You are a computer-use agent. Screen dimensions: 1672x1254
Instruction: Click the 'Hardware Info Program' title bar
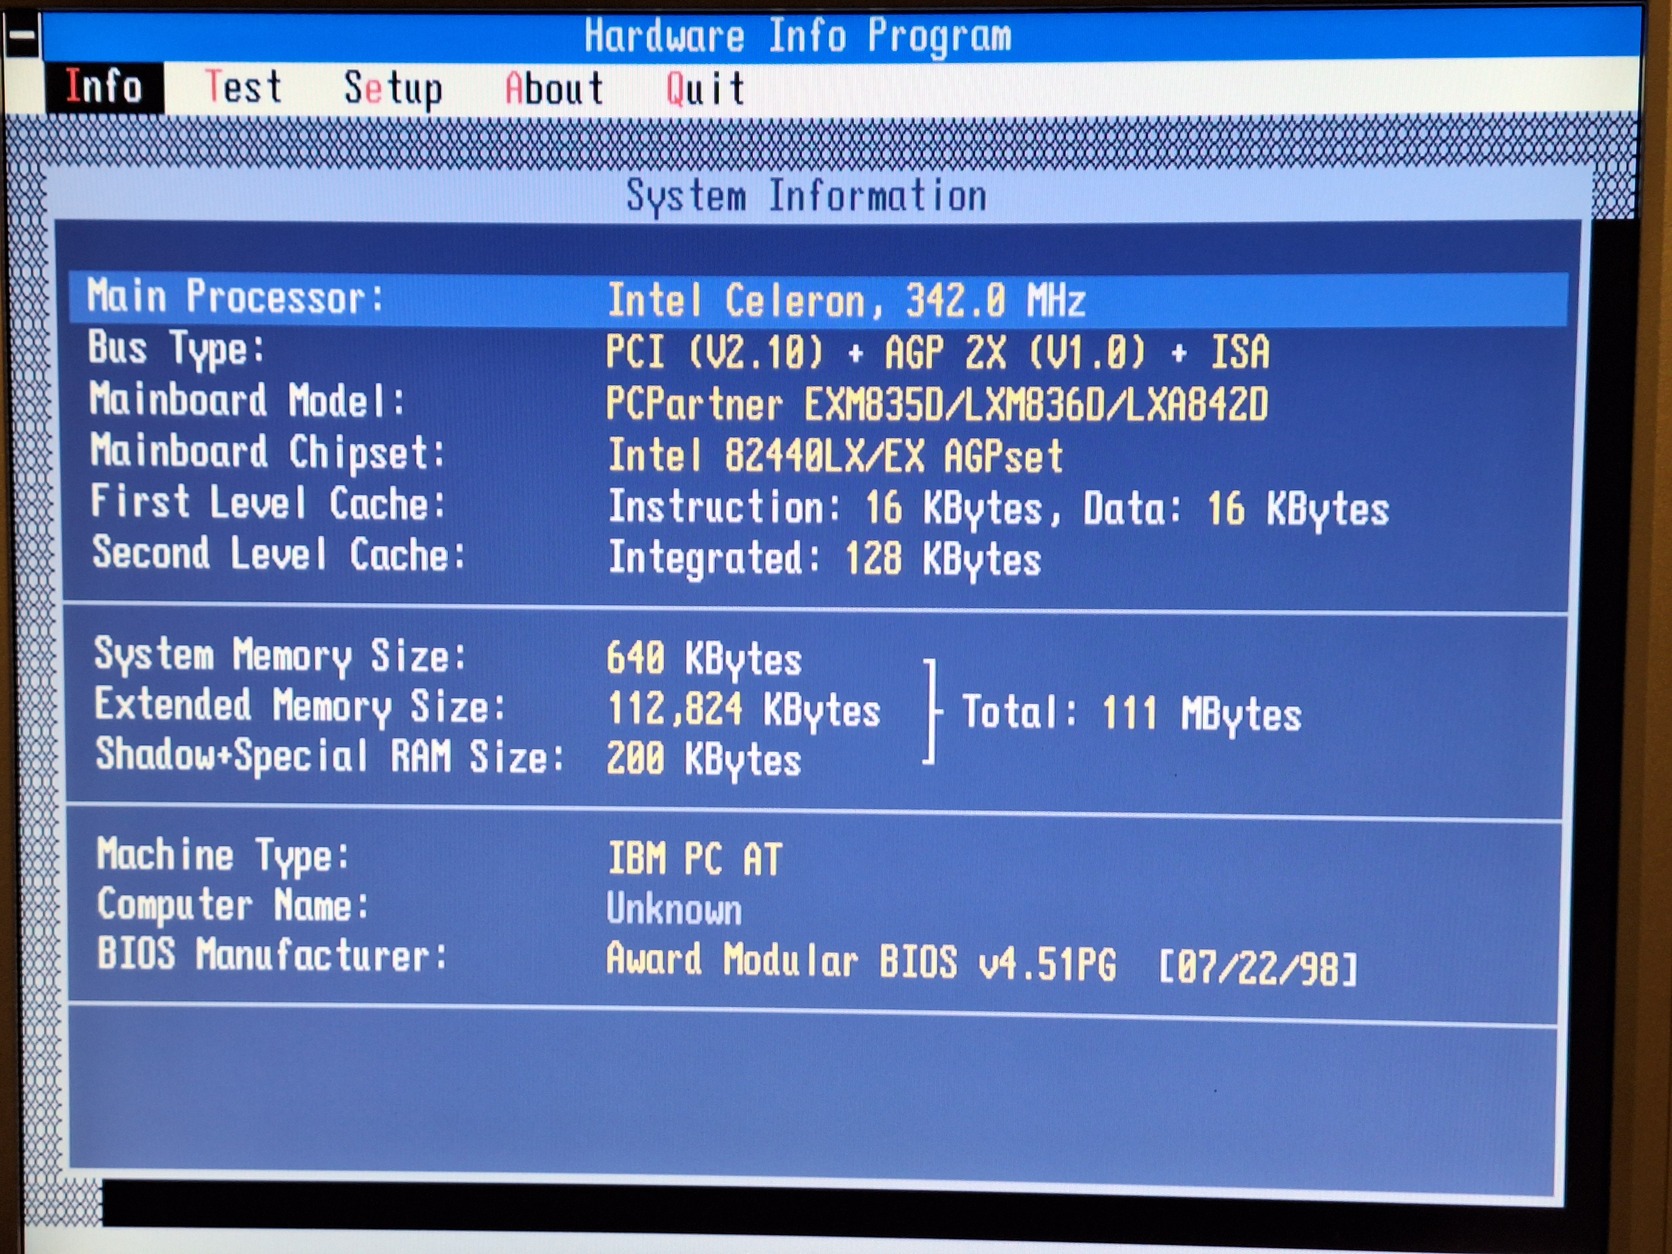pyautogui.click(x=798, y=36)
